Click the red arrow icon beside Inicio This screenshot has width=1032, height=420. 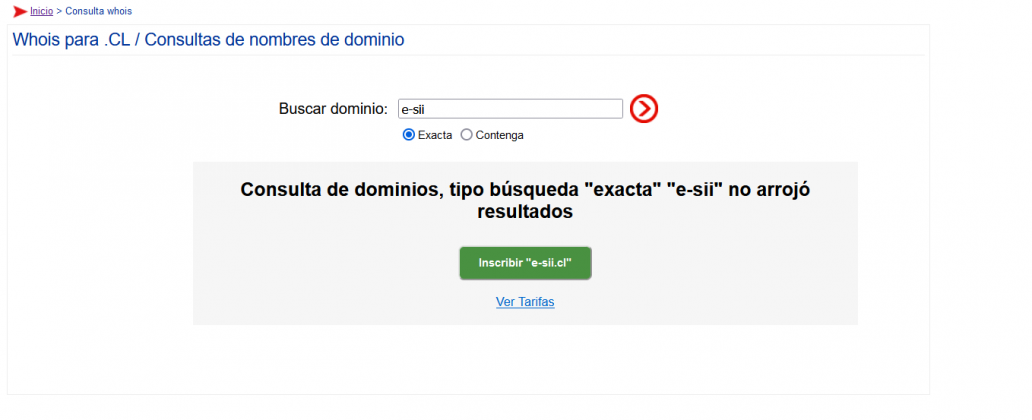point(20,11)
